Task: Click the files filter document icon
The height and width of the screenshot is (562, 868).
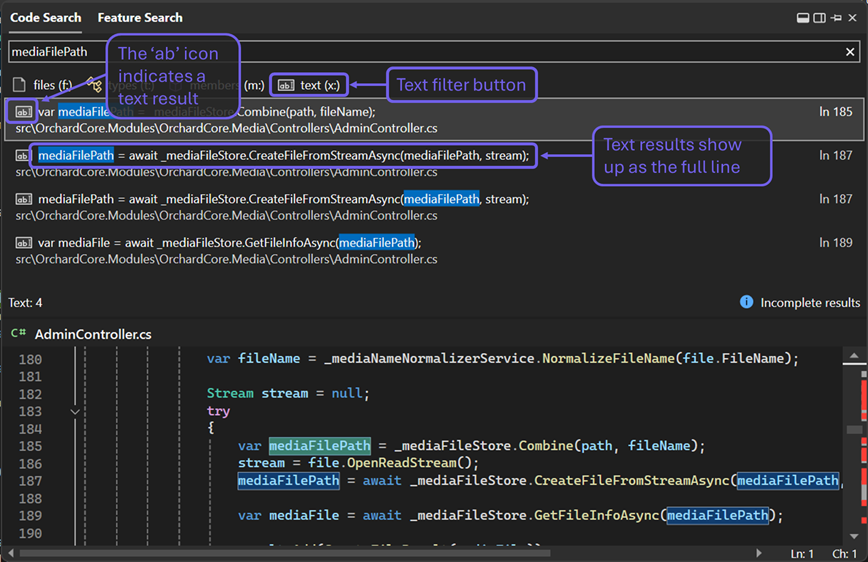Action: point(19,85)
